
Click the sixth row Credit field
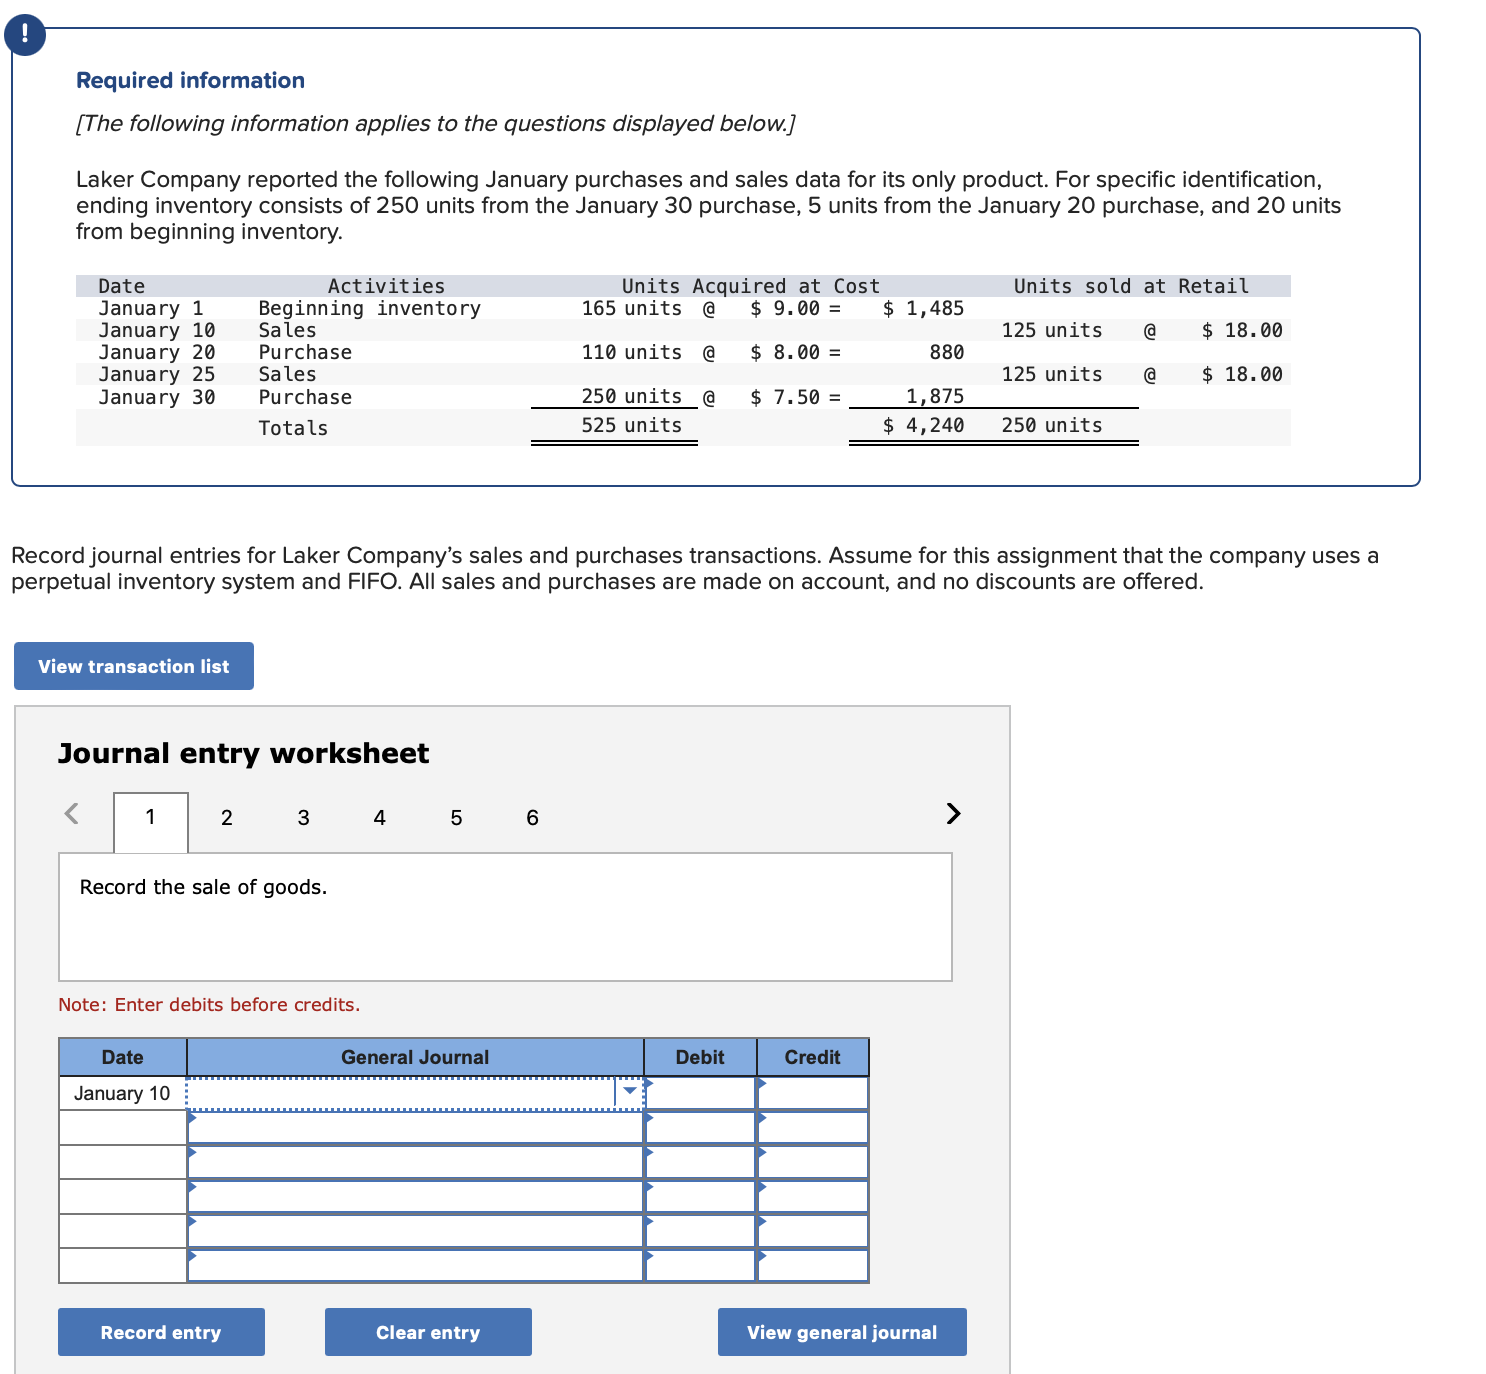coord(813,1265)
